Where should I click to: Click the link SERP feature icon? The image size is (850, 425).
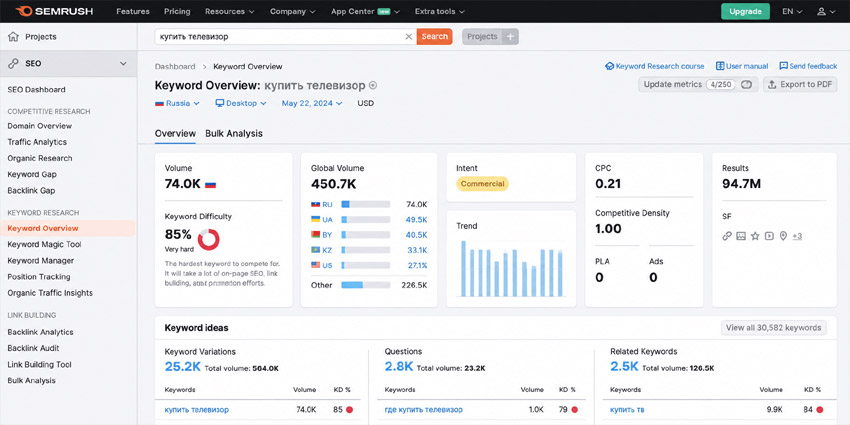point(727,236)
